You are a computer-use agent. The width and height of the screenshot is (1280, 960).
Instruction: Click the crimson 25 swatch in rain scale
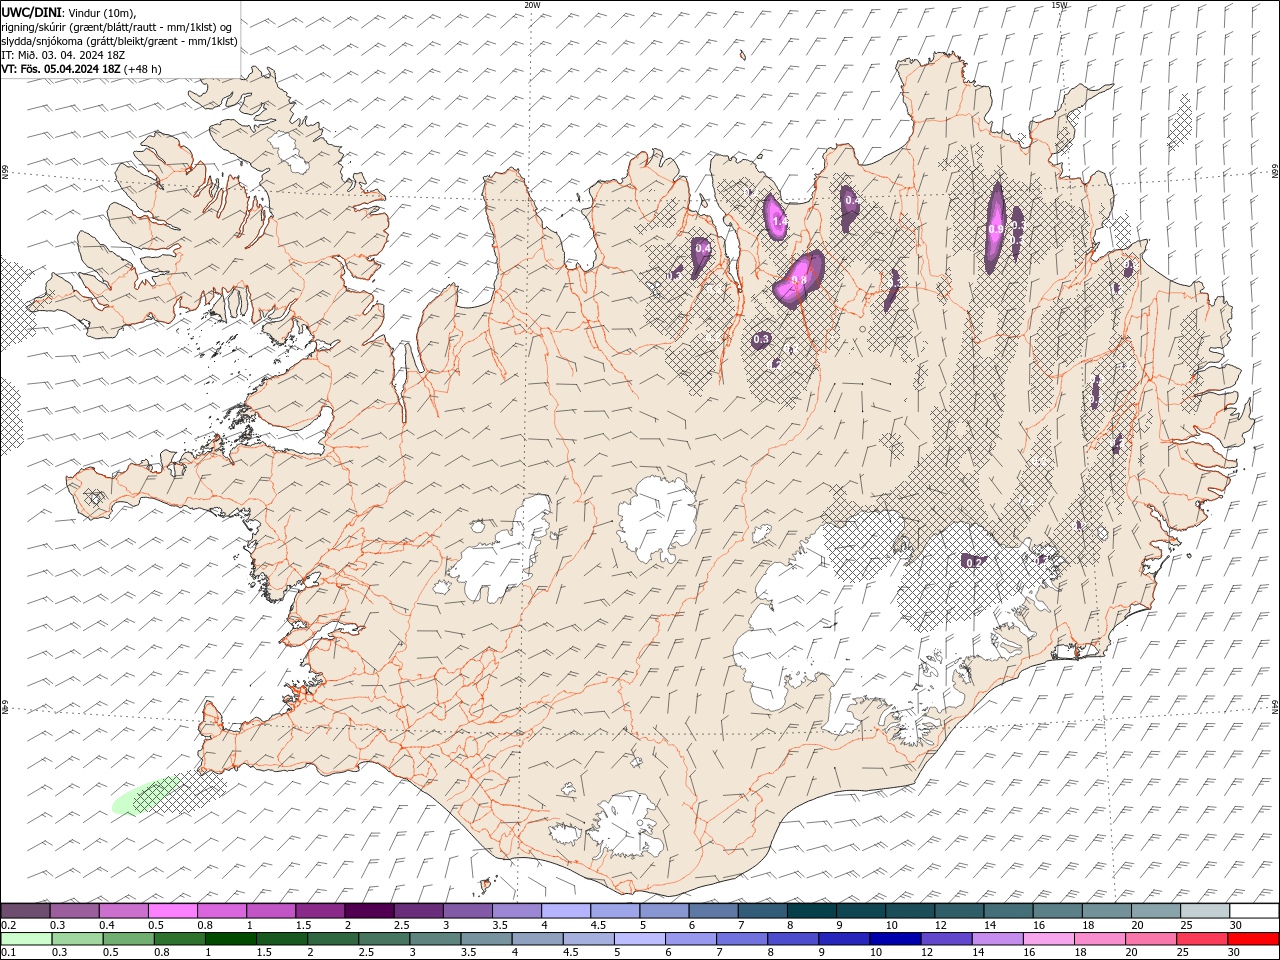click(x=1201, y=939)
